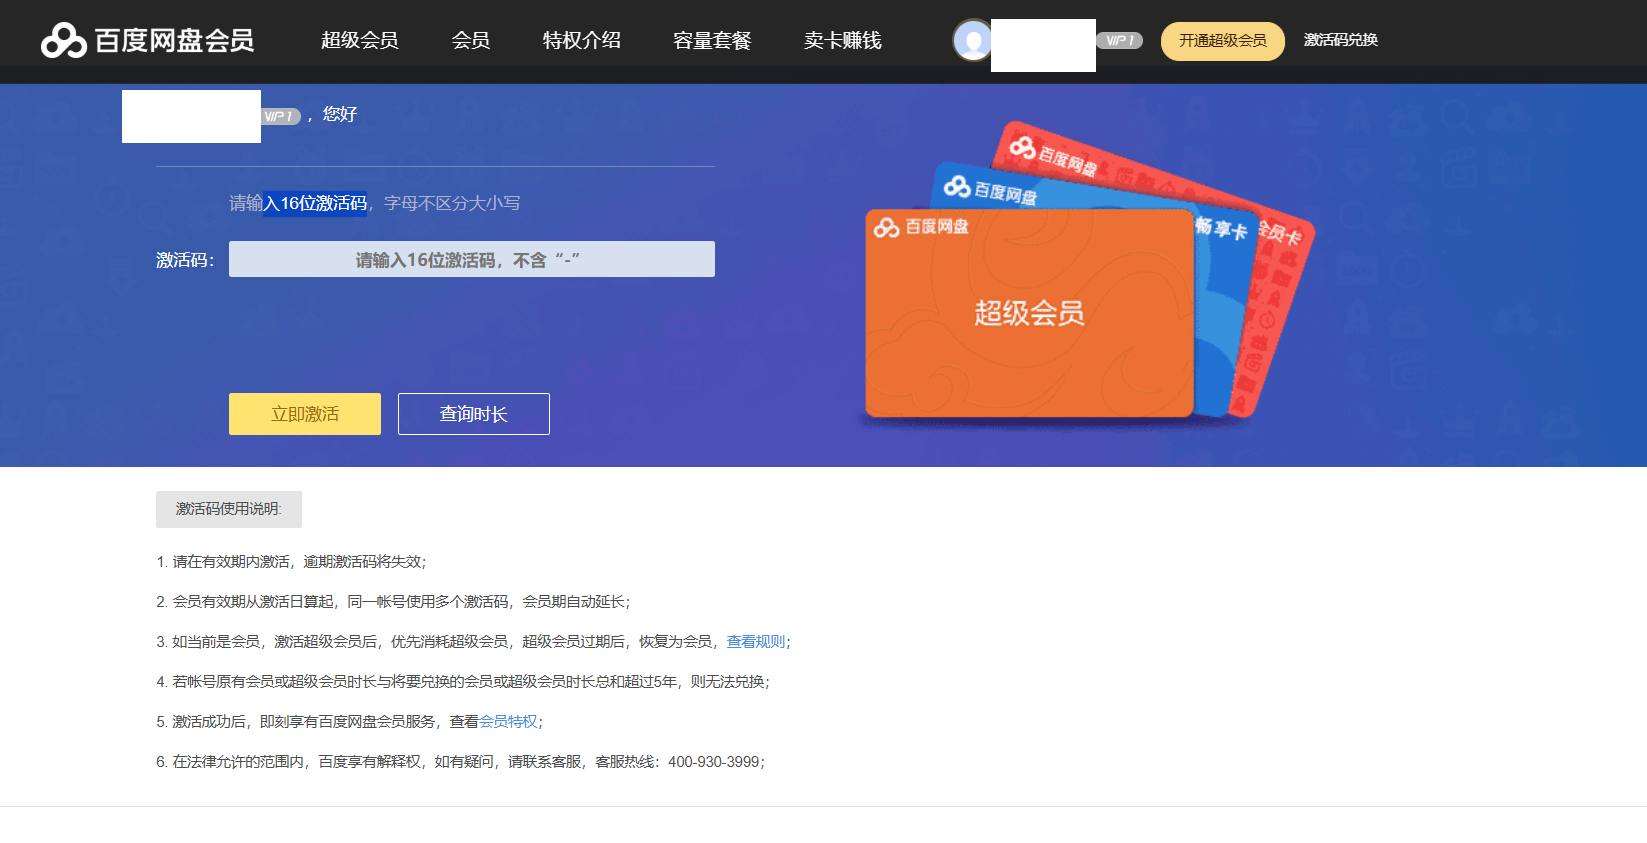Click the Baidu Netdisk cloud logo icon
1647x843 pixels.
[x=63, y=40]
